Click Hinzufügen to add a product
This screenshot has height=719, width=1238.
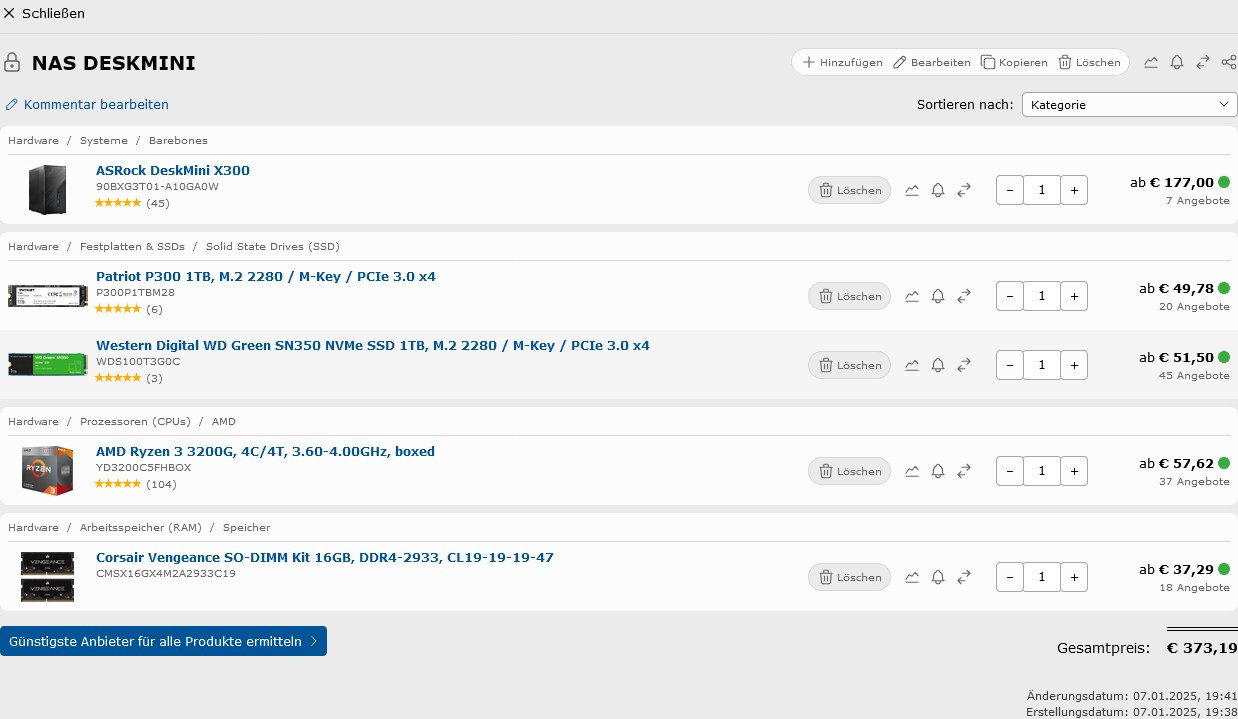click(x=843, y=62)
